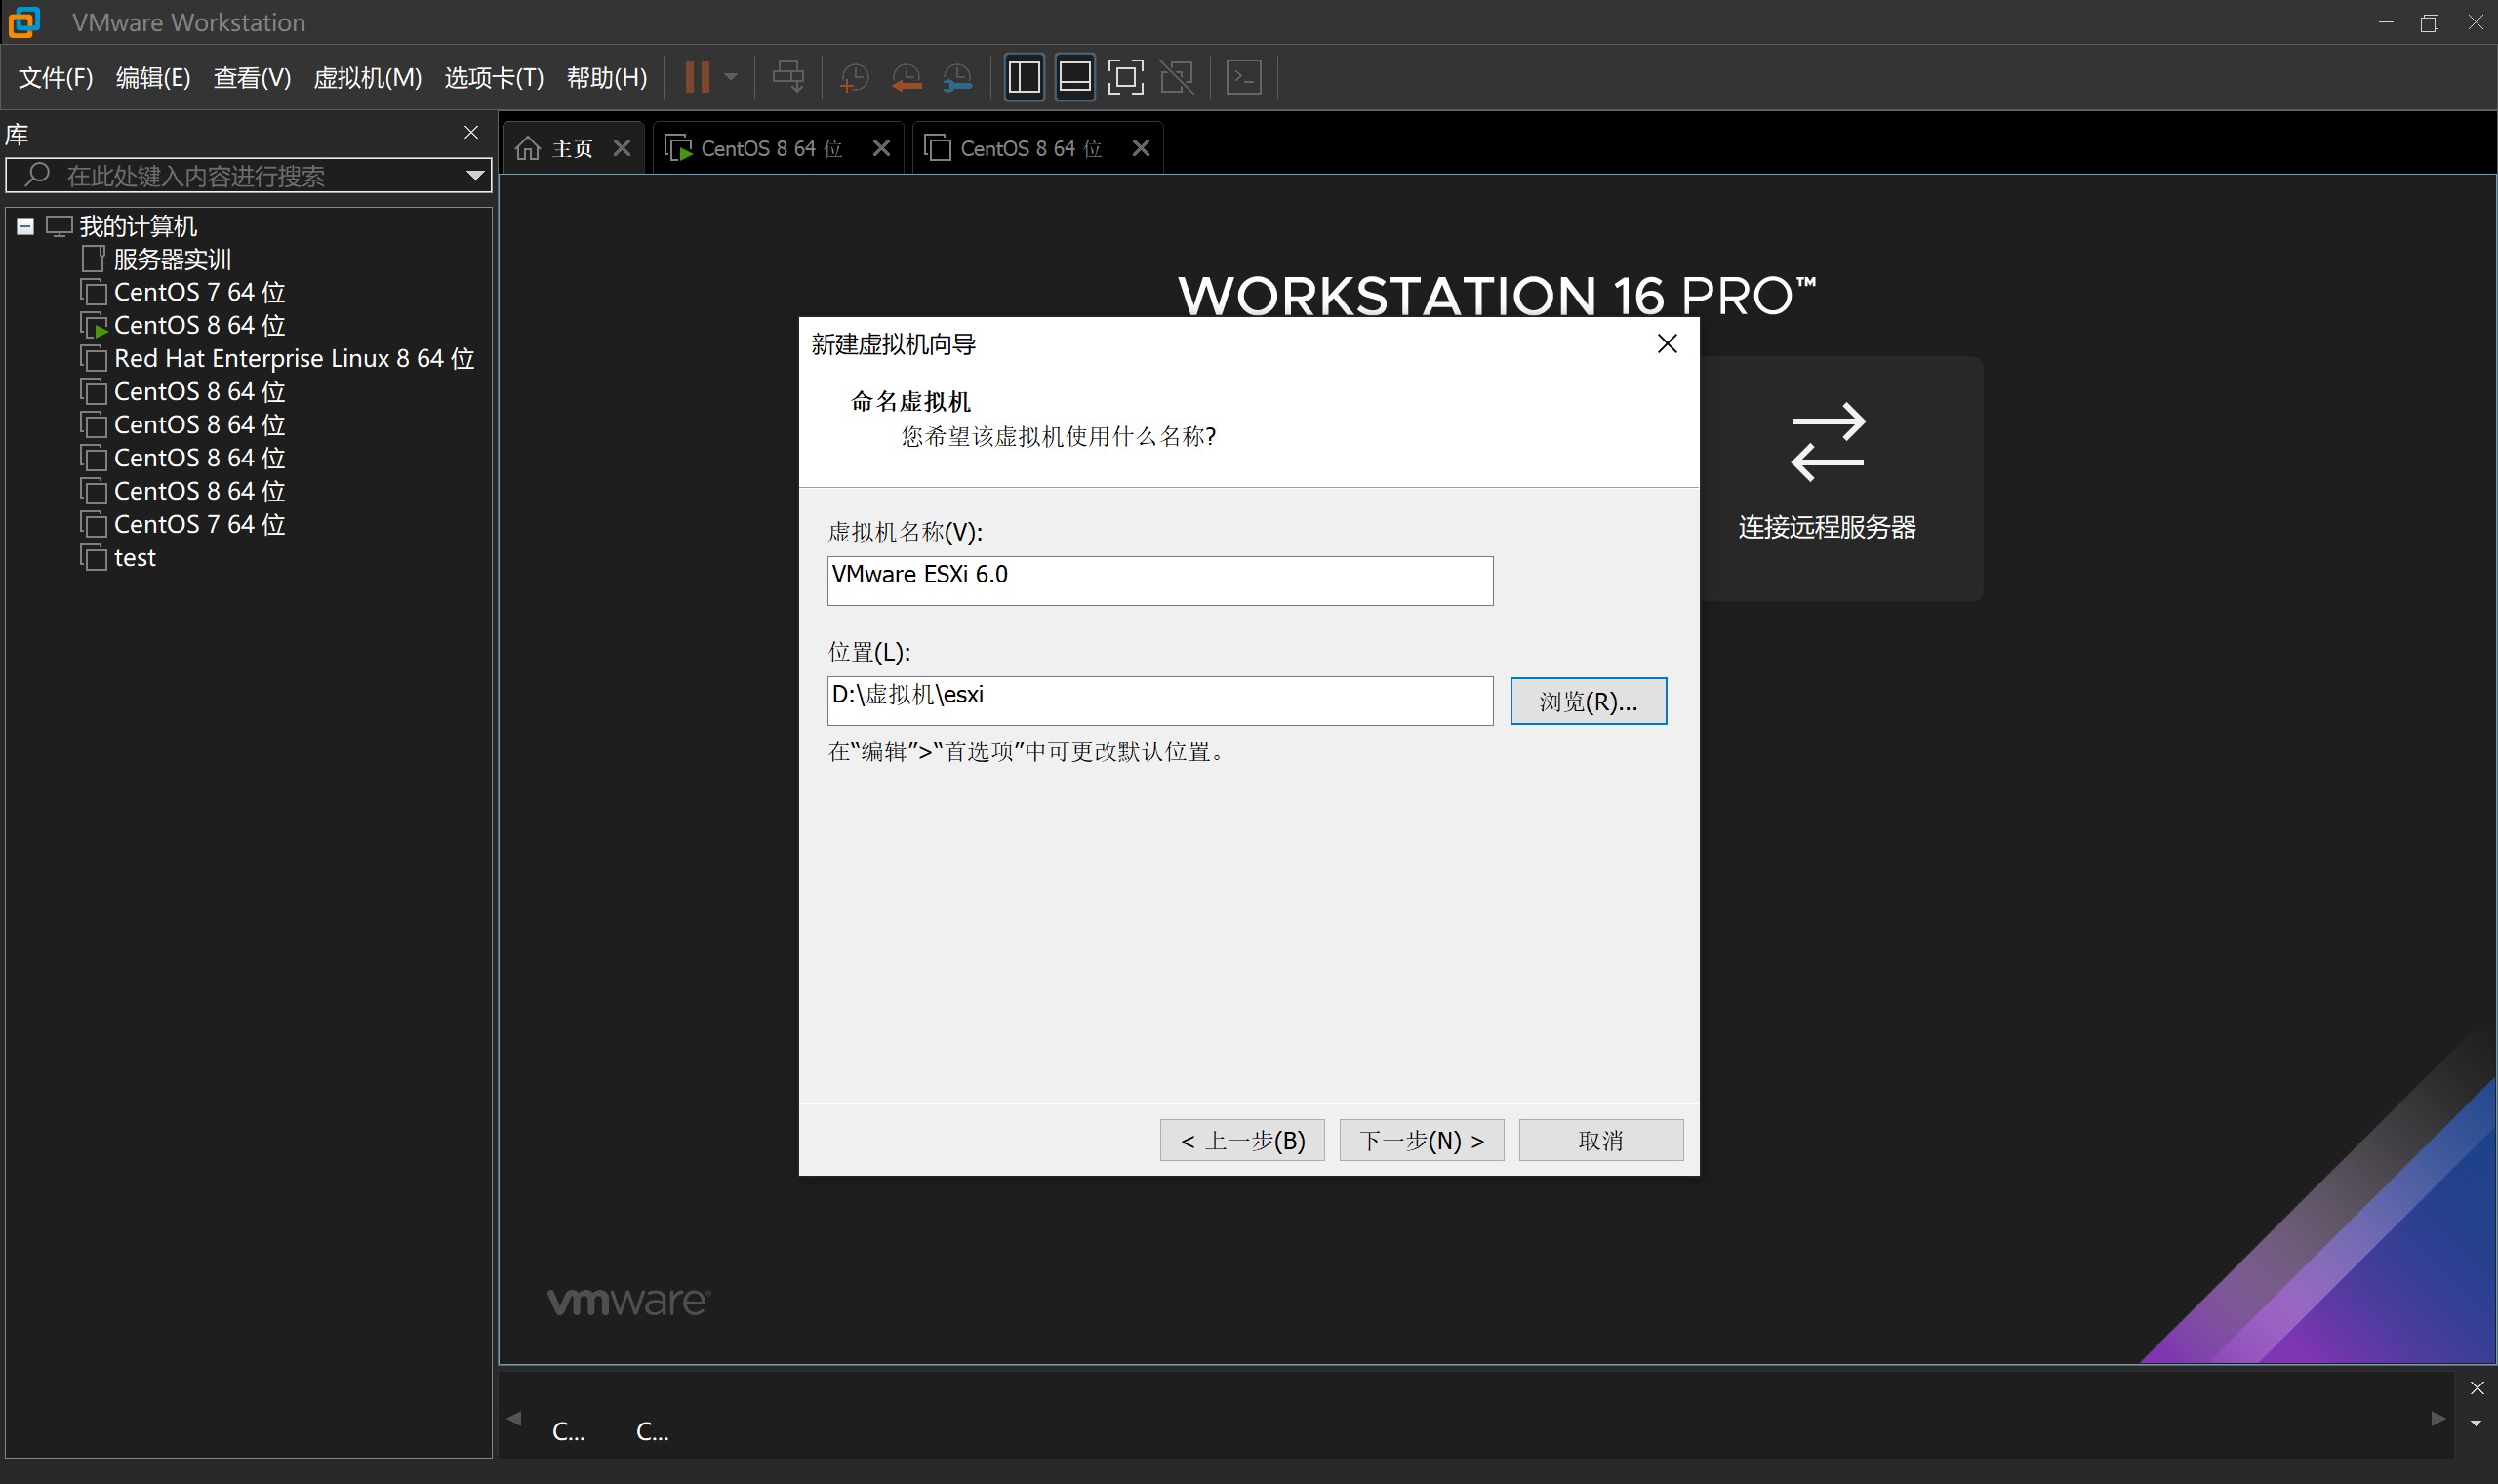Click the 虚拟机名称 text field
2498x1484 pixels.
tap(1160, 580)
